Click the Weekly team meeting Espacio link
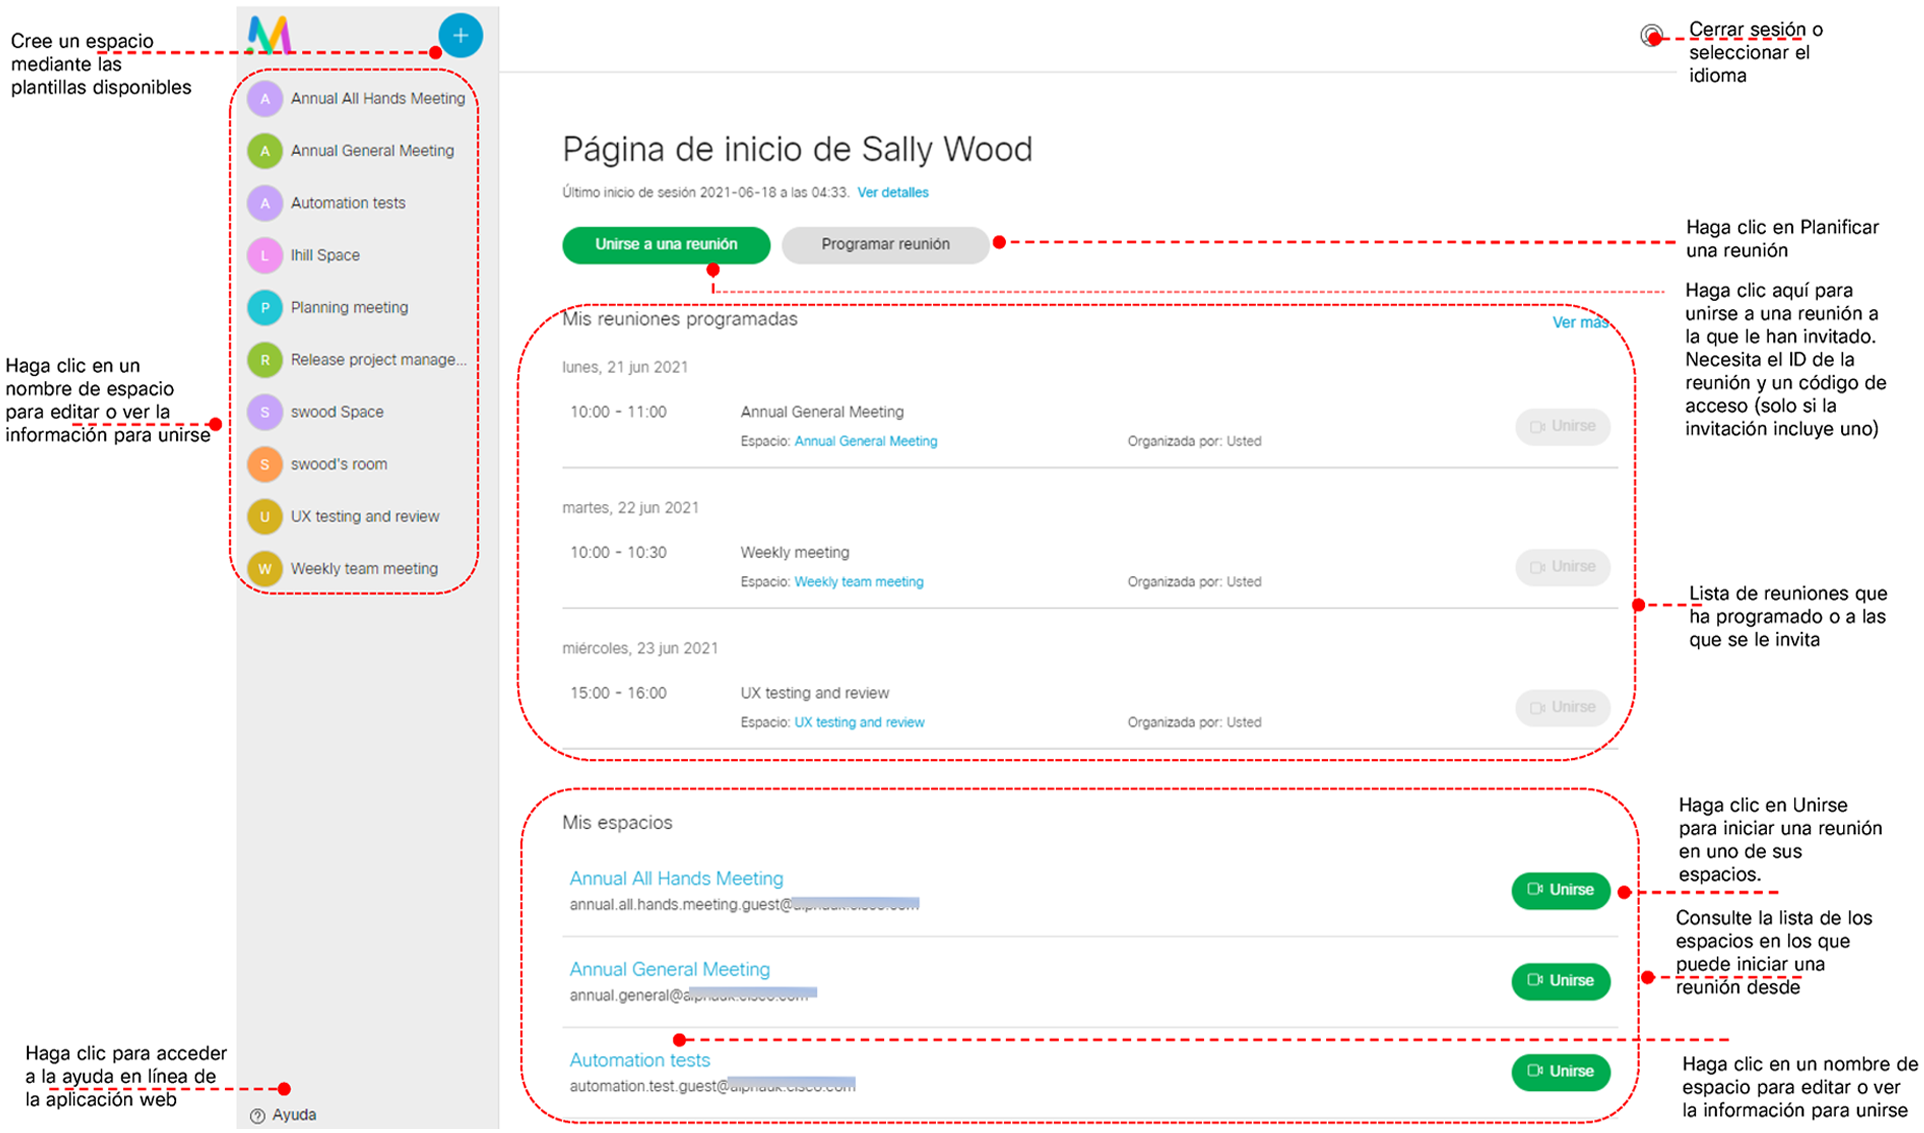The image size is (1924, 1133). [858, 582]
